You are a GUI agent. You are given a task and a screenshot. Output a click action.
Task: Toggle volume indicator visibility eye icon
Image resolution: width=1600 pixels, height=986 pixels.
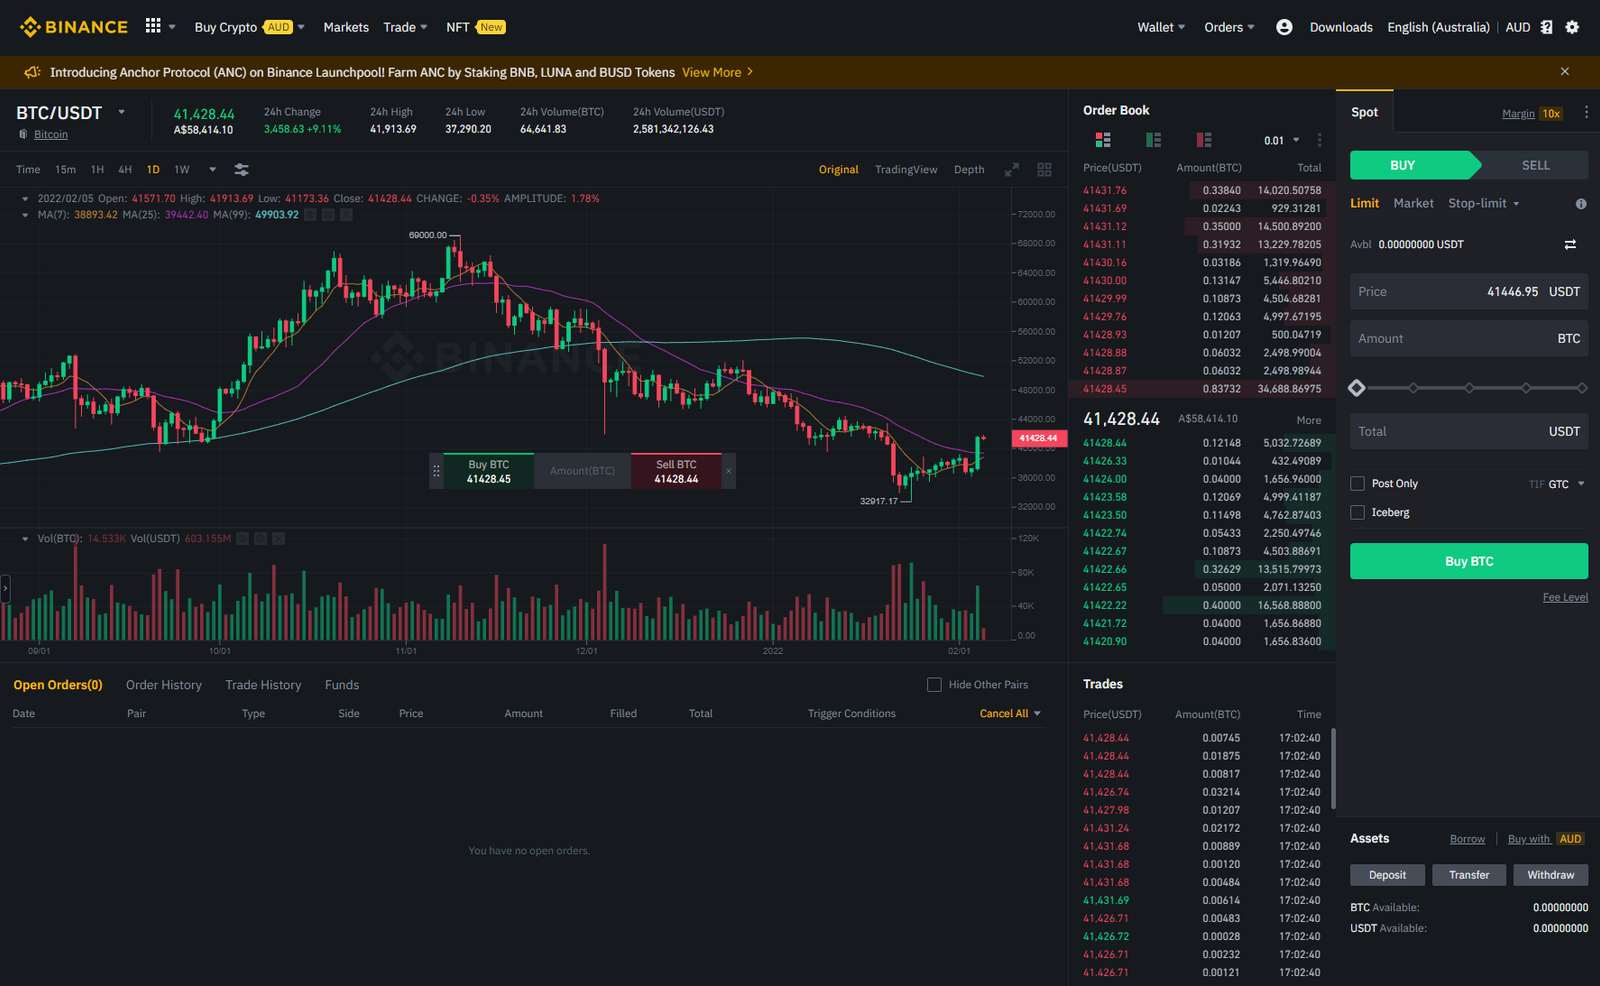[242, 539]
